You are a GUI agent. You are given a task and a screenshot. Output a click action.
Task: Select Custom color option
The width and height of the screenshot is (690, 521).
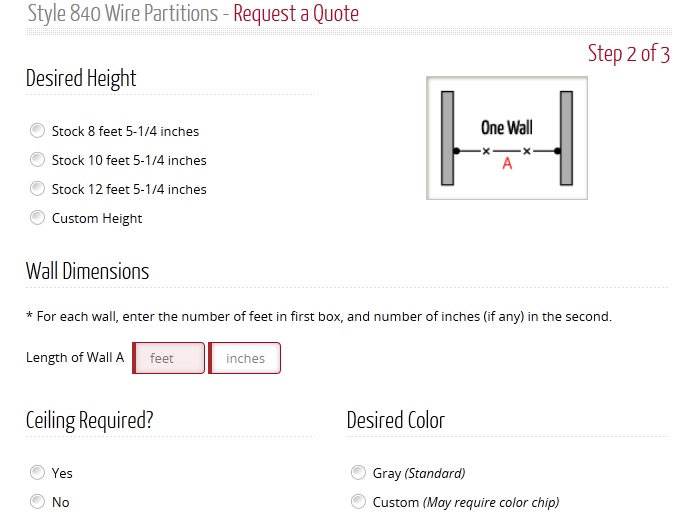358,502
